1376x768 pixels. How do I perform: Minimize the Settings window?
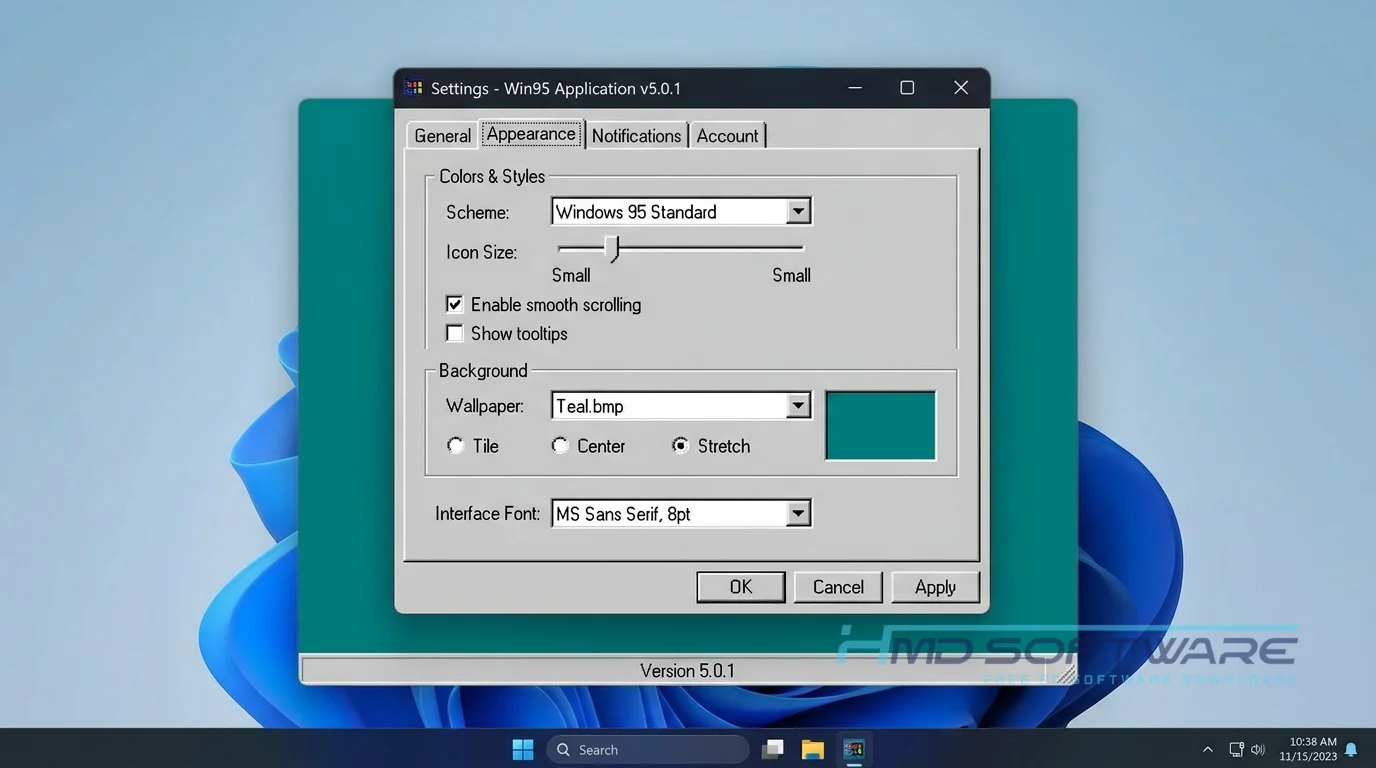coord(856,88)
